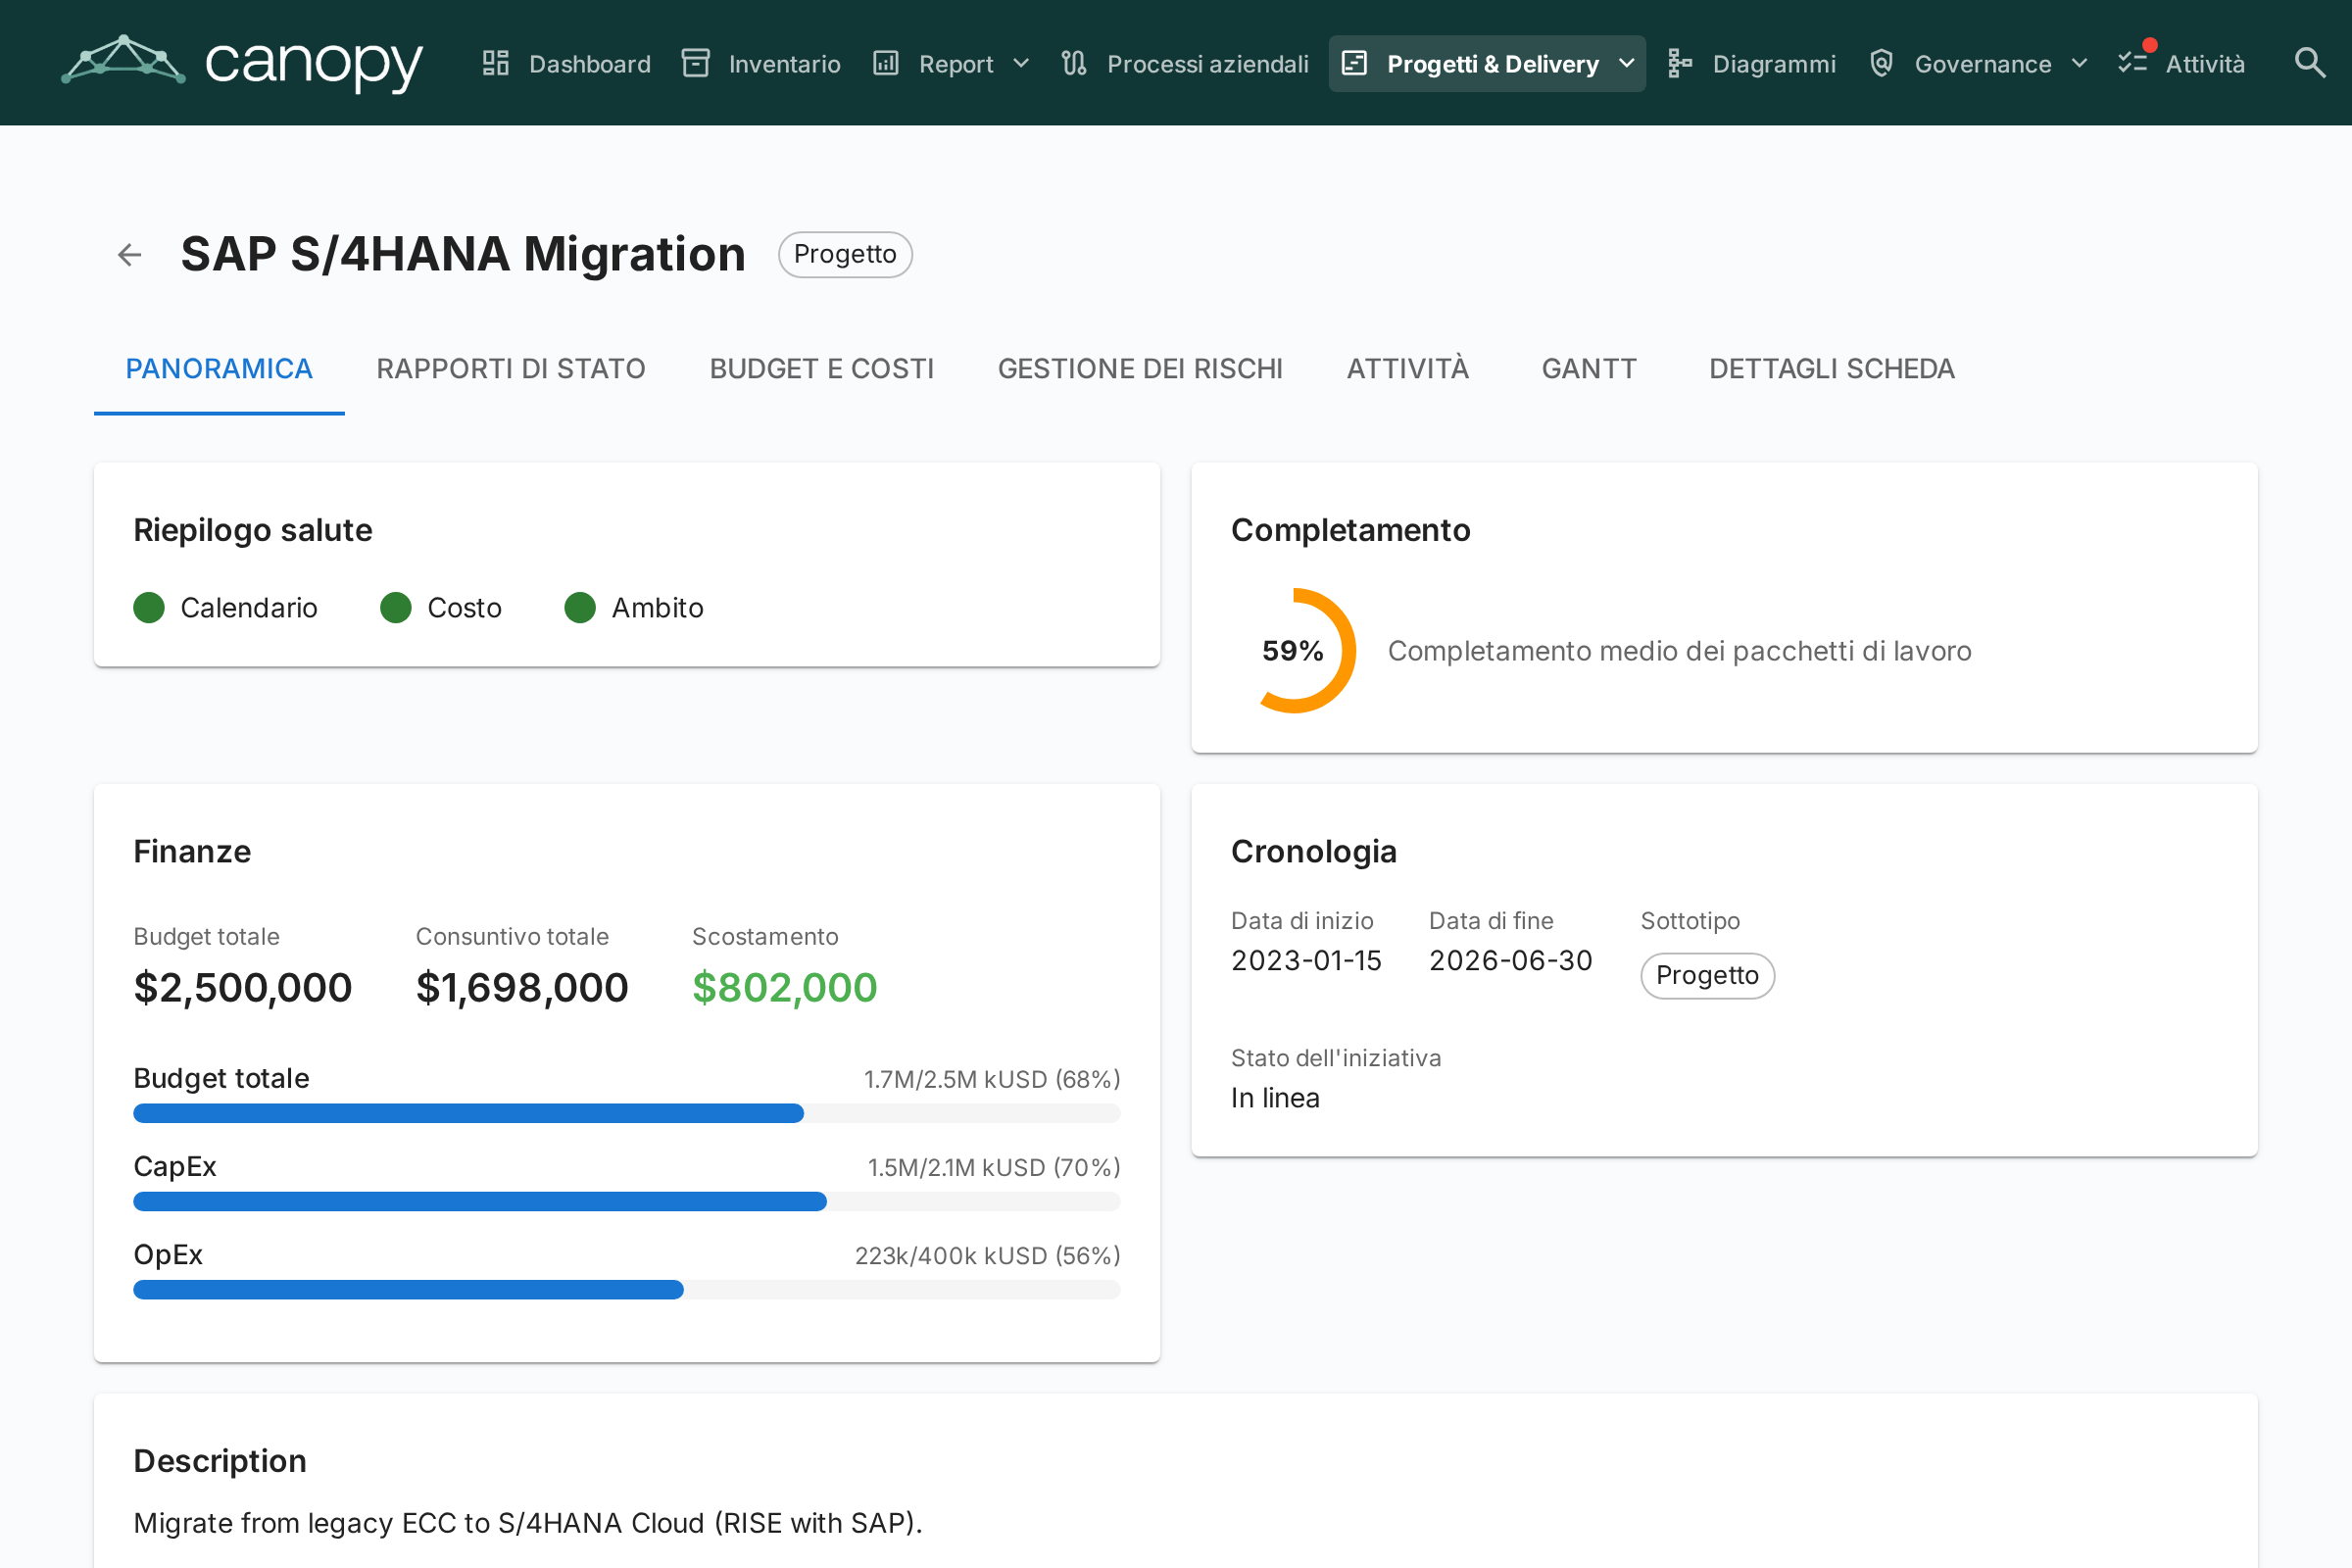Click the CapEx progress bar
The width and height of the screenshot is (2352, 1568).
pos(627,1201)
